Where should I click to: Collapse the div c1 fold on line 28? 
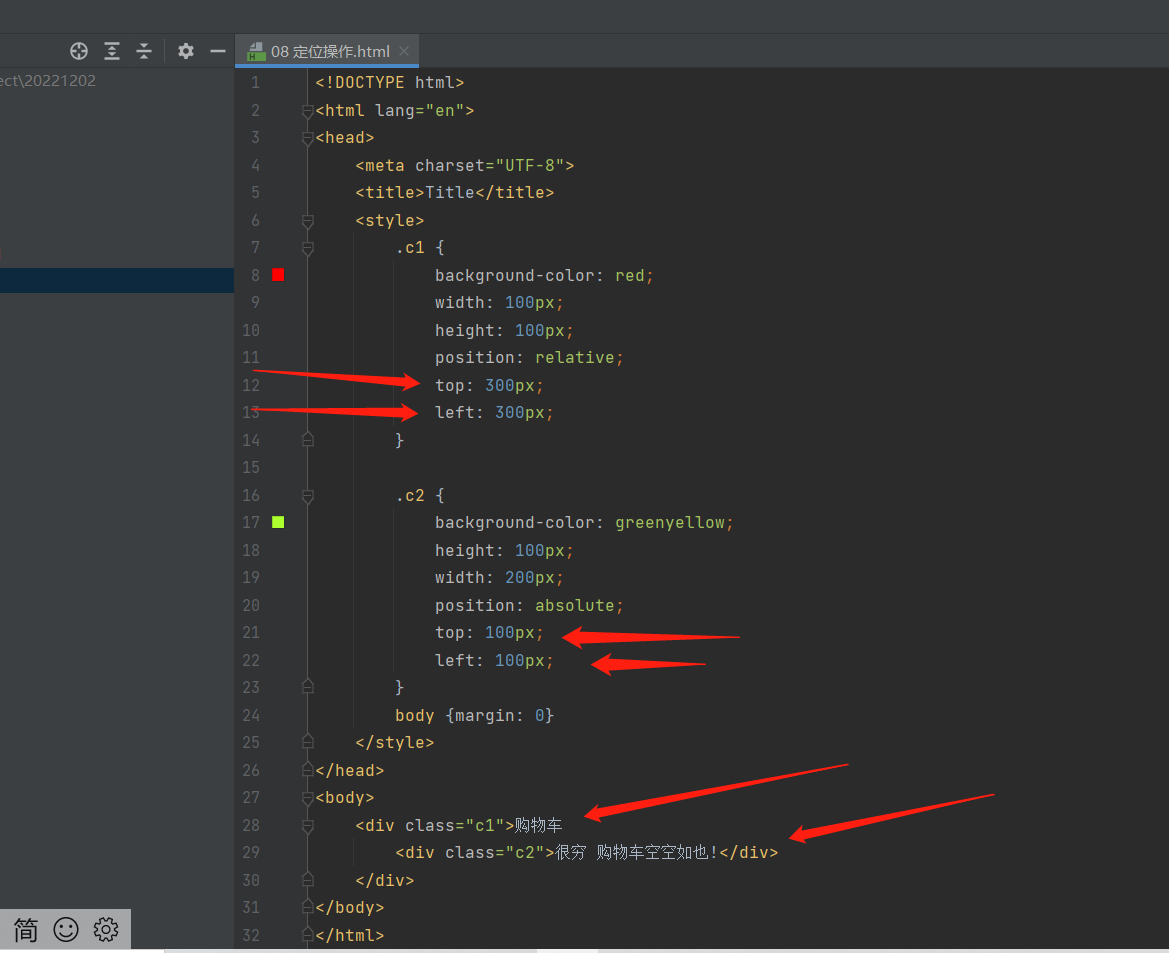click(307, 825)
